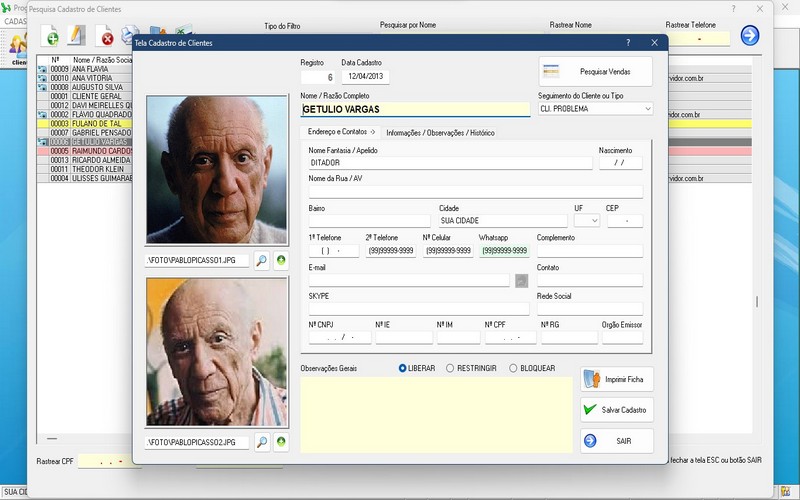Click the blue arrow icon beside Rastrear Telefone
Screen dimensions: 800x500
pyautogui.click(x=749, y=36)
